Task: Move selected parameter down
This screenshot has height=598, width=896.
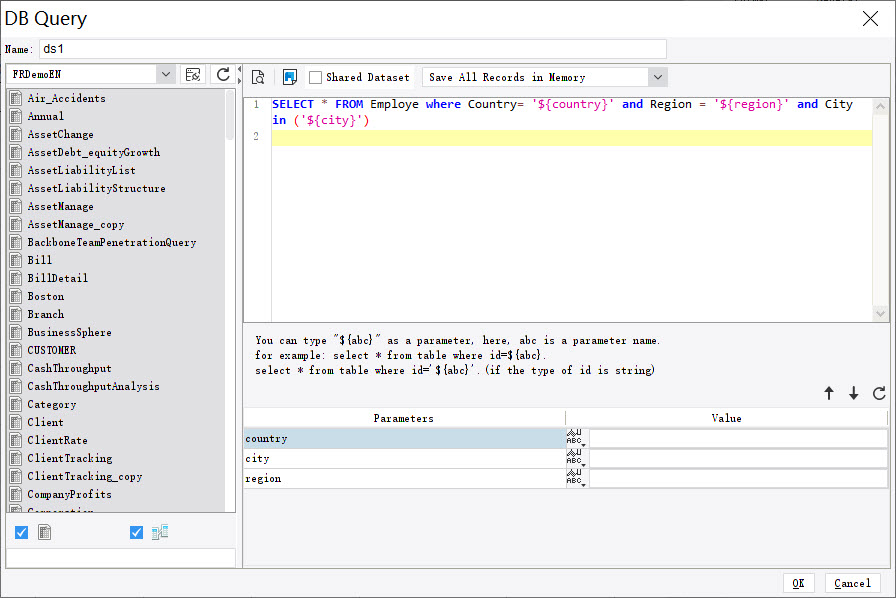Action: pos(853,394)
